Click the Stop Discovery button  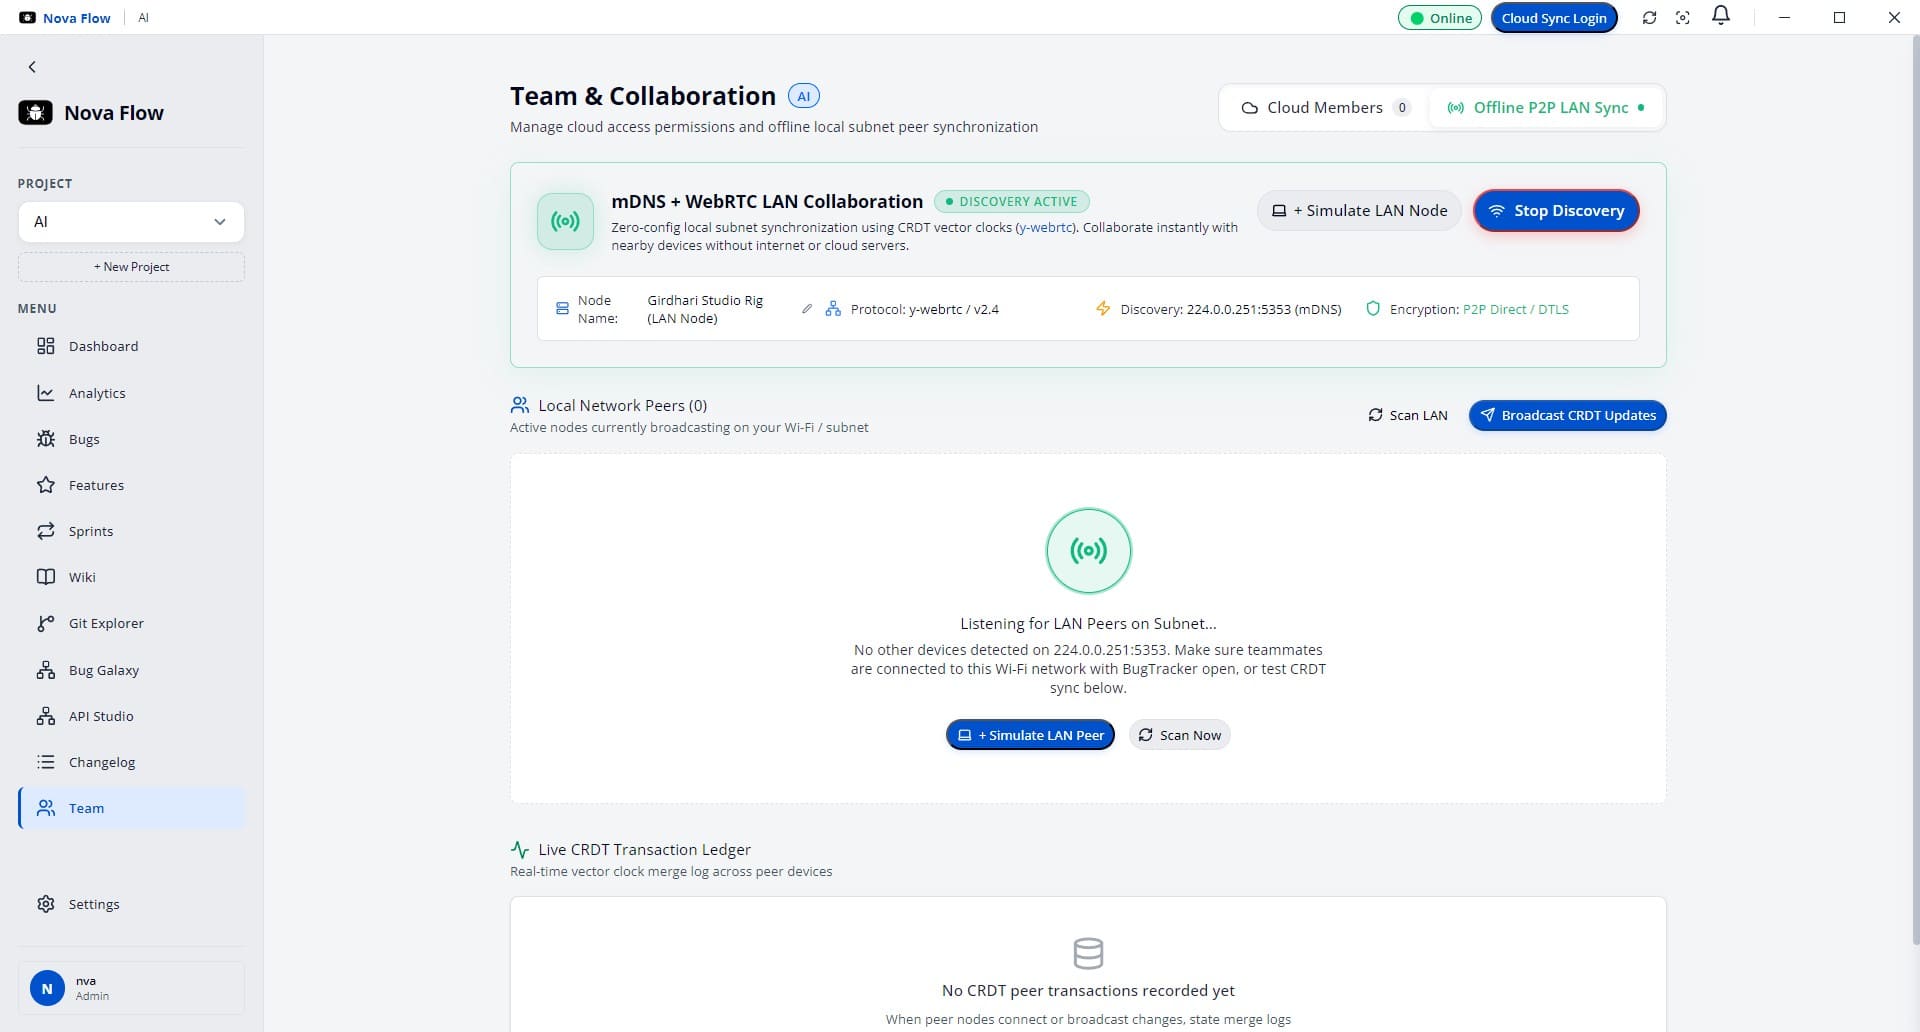[x=1556, y=211]
